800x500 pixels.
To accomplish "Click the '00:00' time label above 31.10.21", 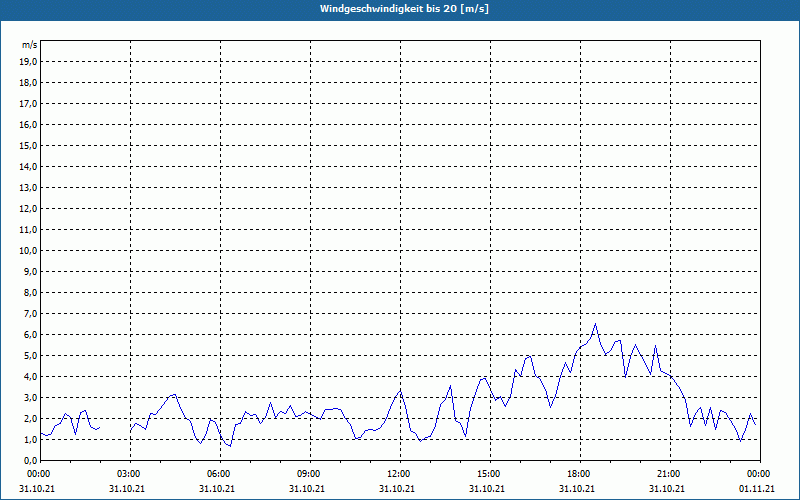I will 37,474.
